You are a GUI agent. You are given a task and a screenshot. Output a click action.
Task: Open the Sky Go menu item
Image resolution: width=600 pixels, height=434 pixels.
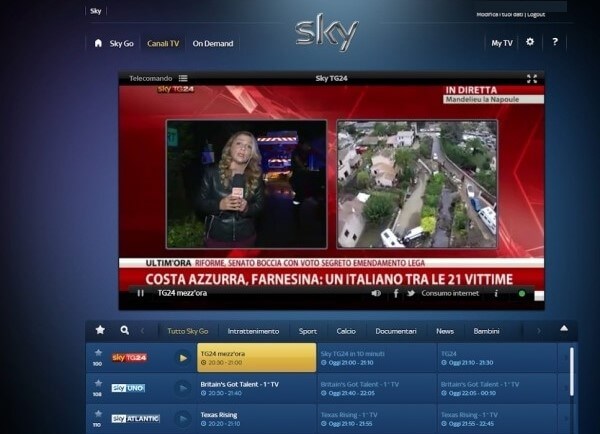pyautogui.click(x=122, y=44)
